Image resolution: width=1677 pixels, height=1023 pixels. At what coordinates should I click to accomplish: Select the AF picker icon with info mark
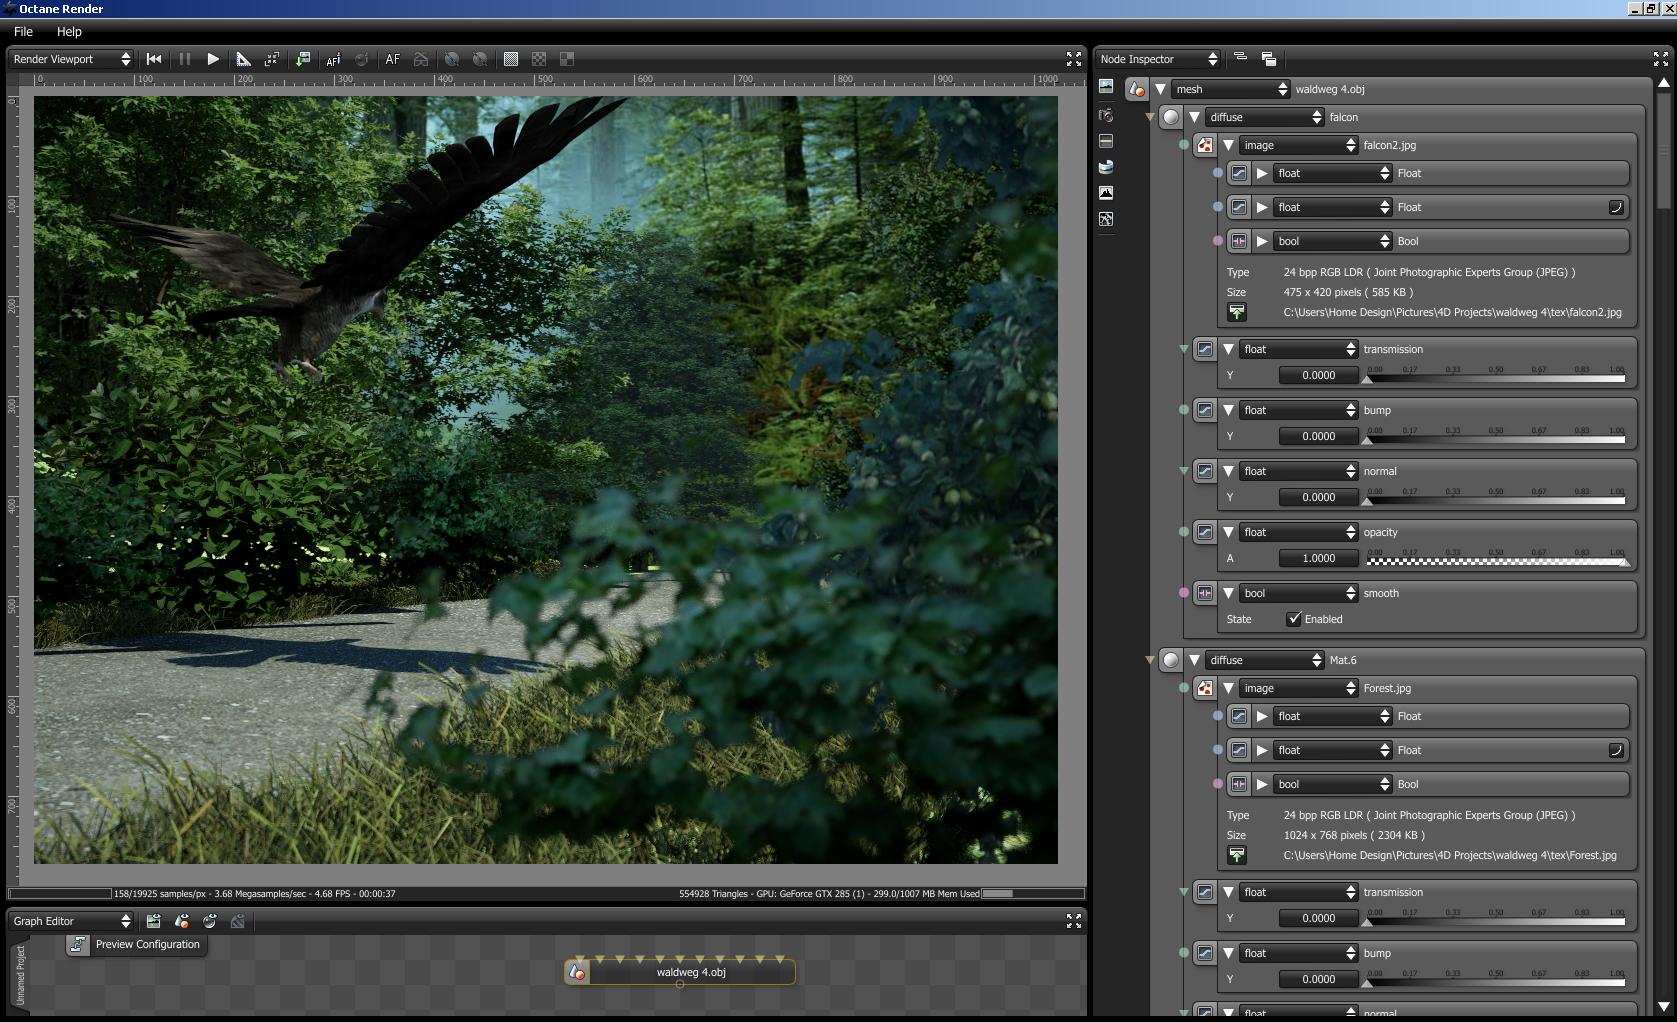coord(333,59)
